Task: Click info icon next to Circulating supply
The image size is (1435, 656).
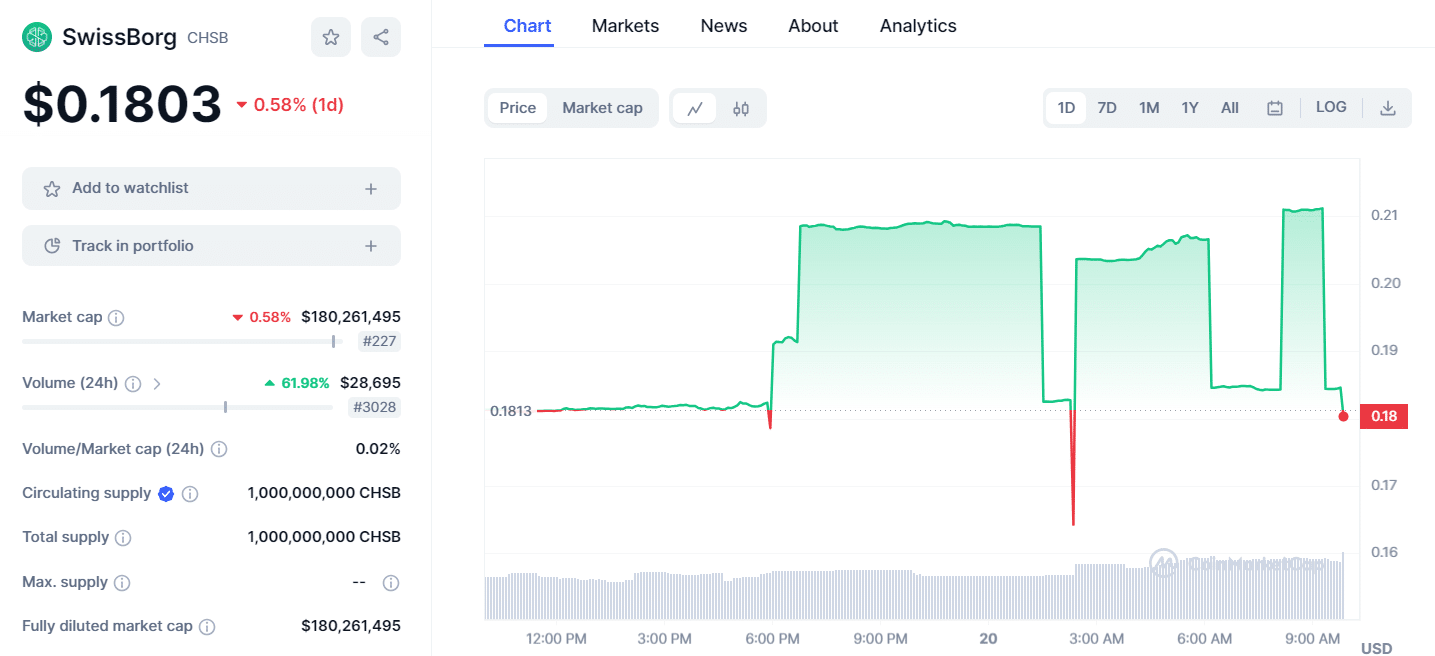Action: click(190, 494)
